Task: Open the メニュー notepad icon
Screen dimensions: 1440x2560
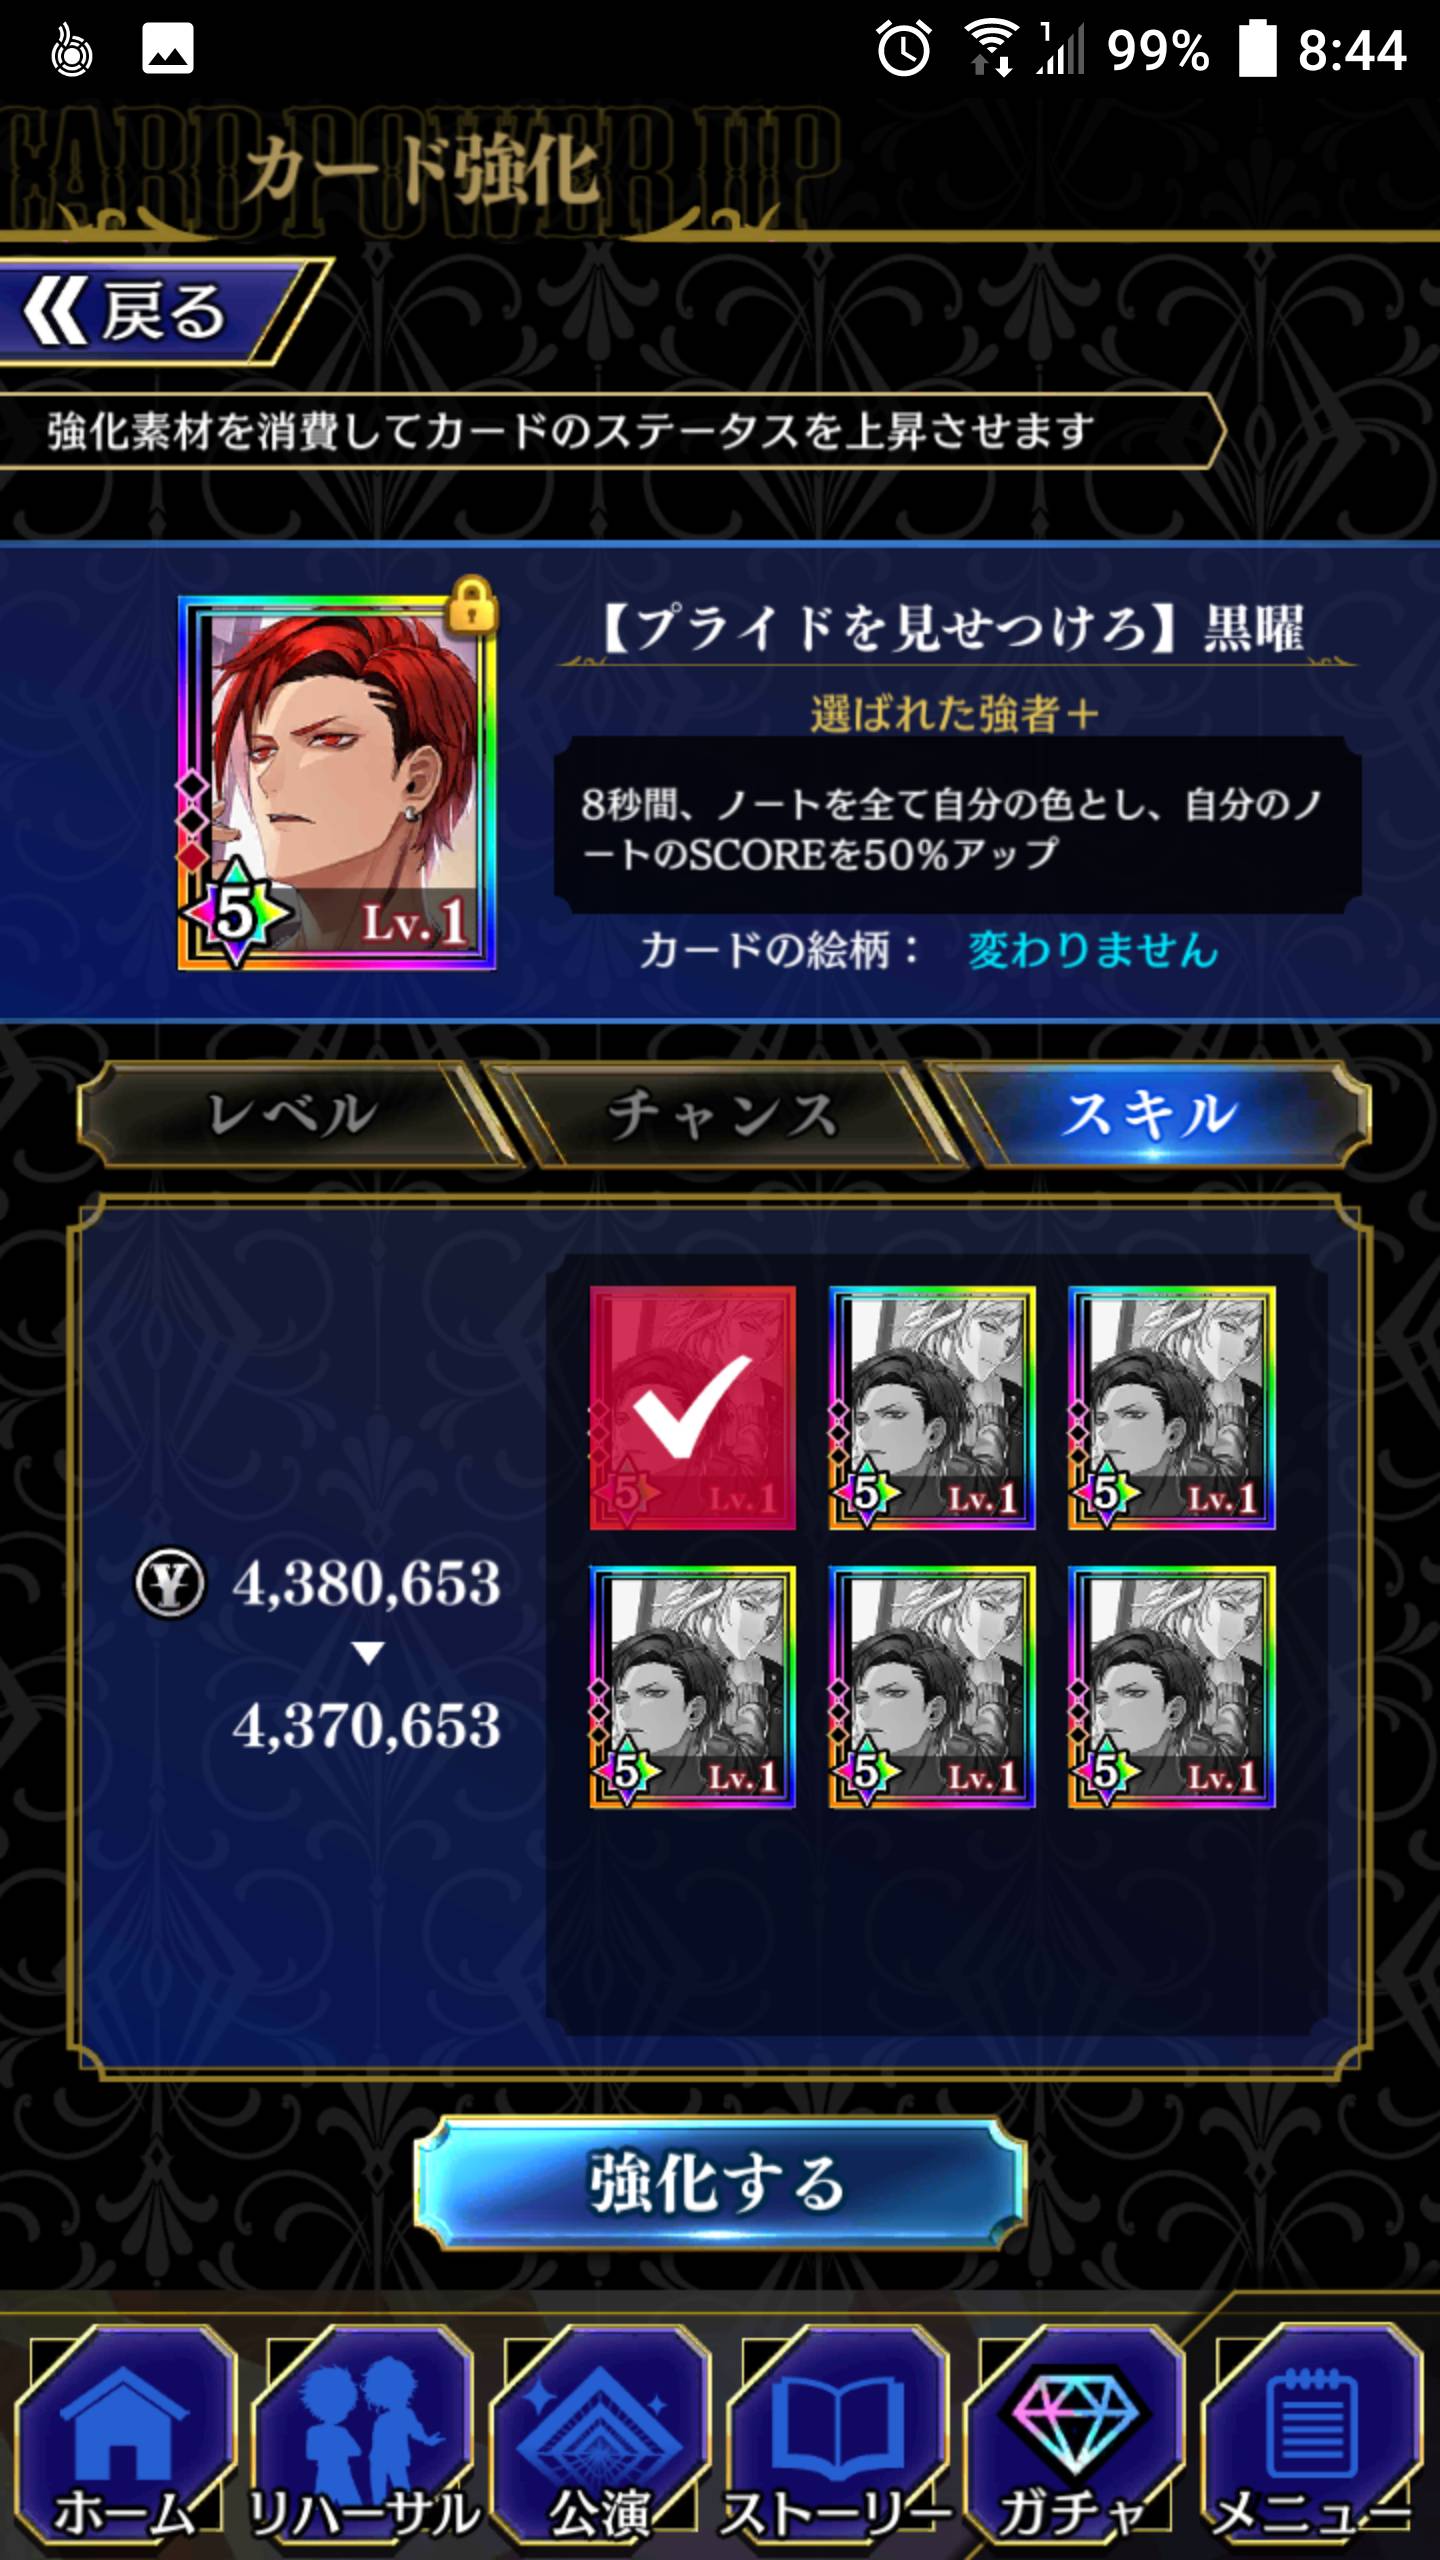Action: tap(1312, 2440)
